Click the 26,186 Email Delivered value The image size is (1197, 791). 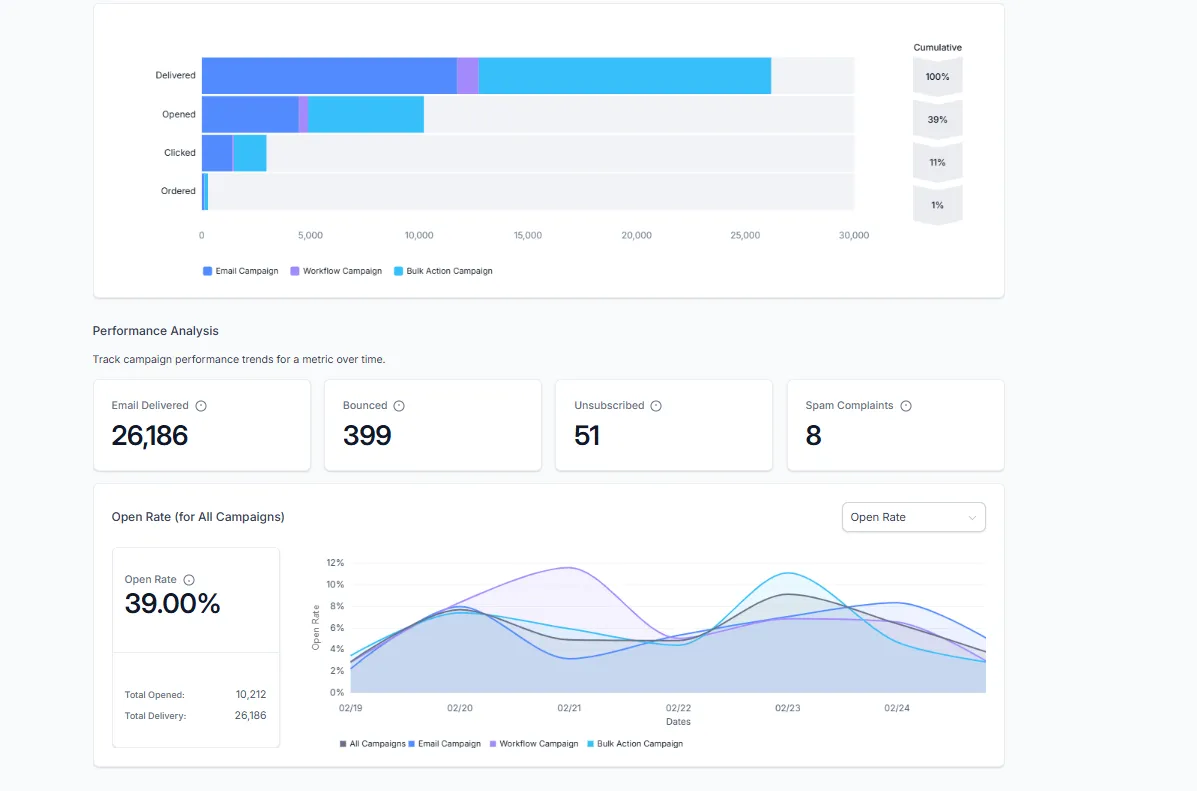click(x=150, y=435)
